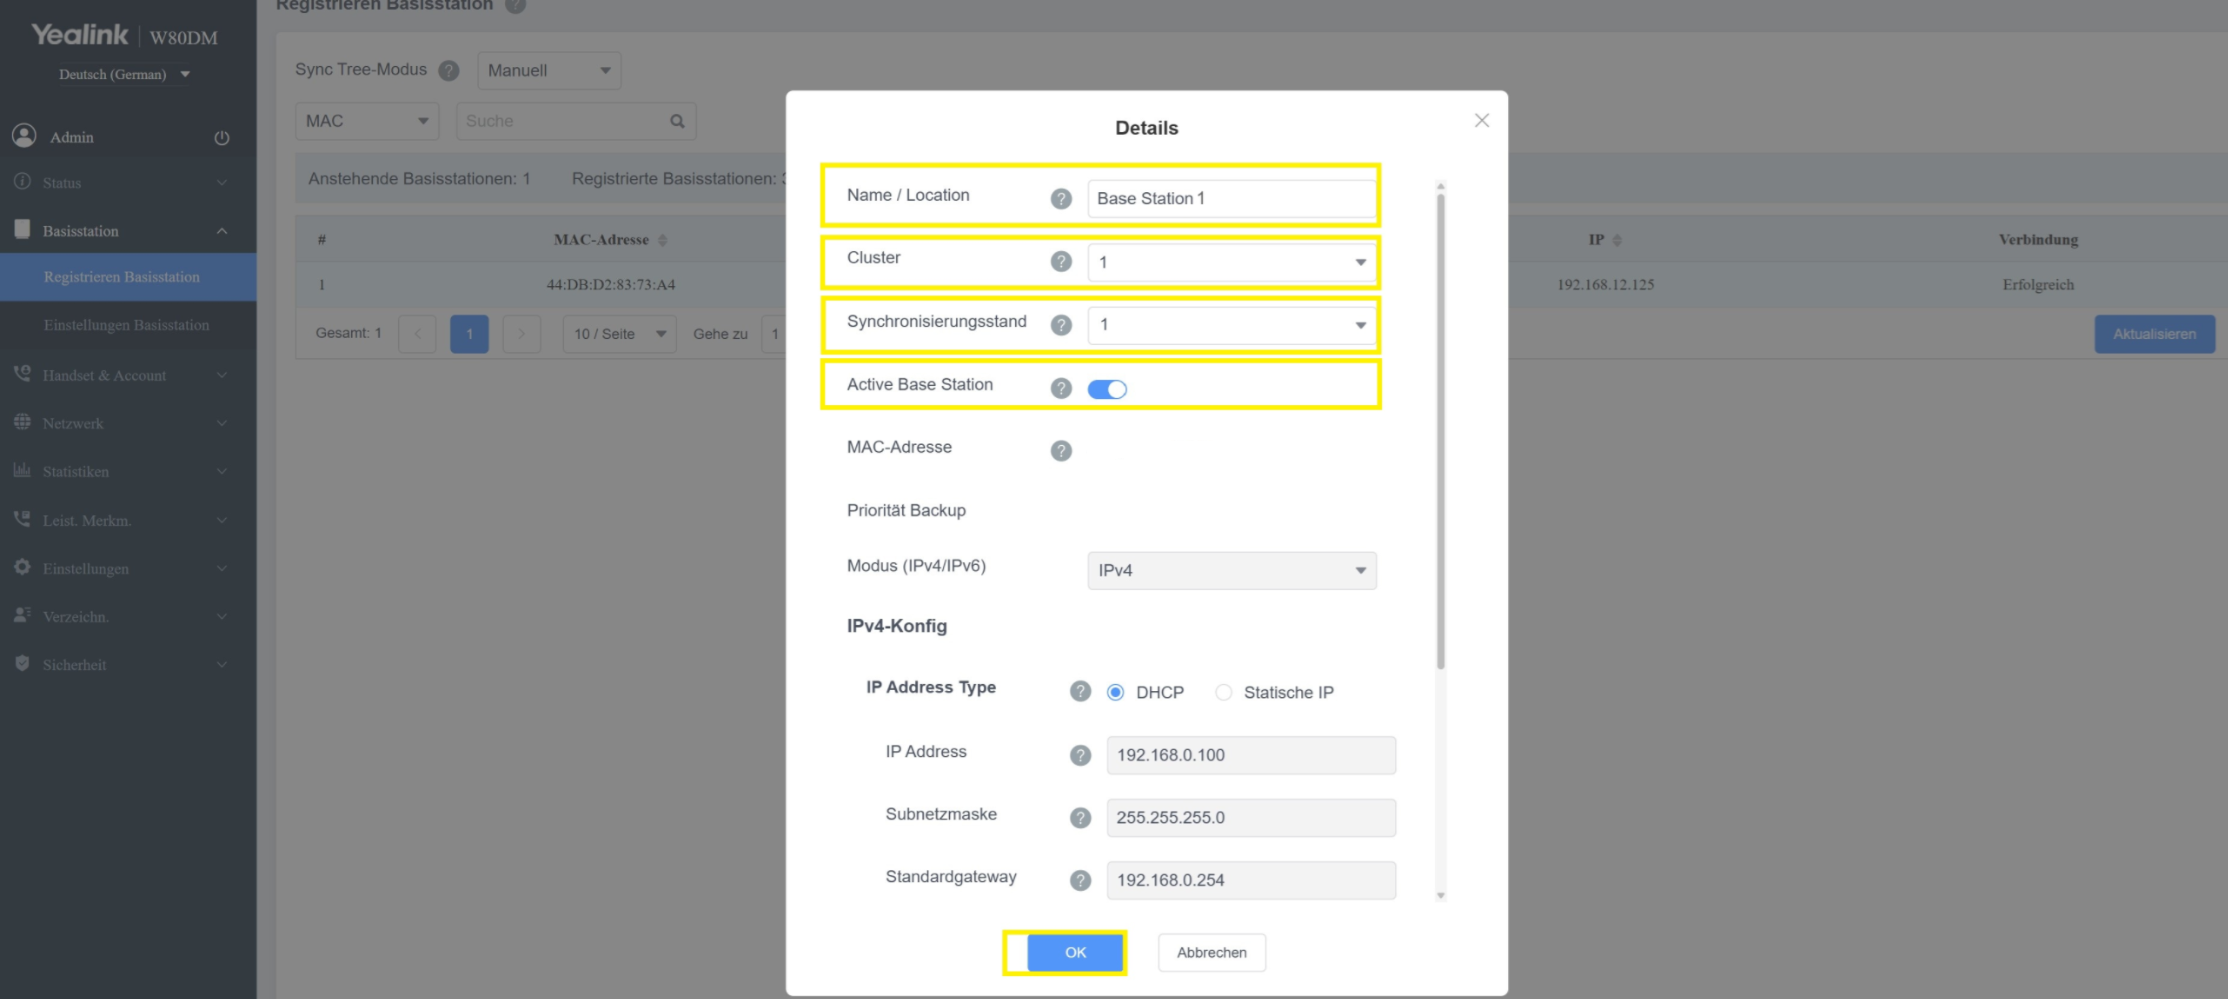Click the Abbrechen button
2228x999 pixels.
(x=1211, y=953)
